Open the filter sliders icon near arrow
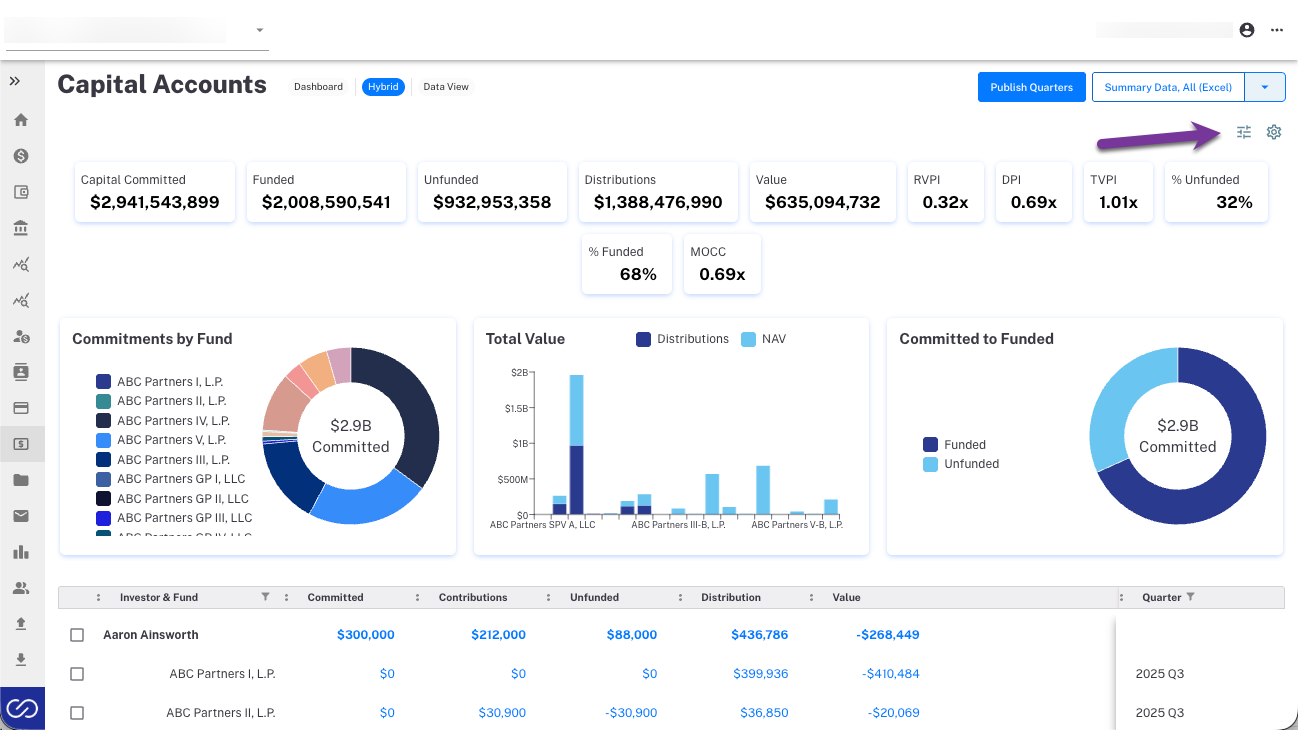The width and height of the screenshot is (1298, 730). click(1244, 132)
